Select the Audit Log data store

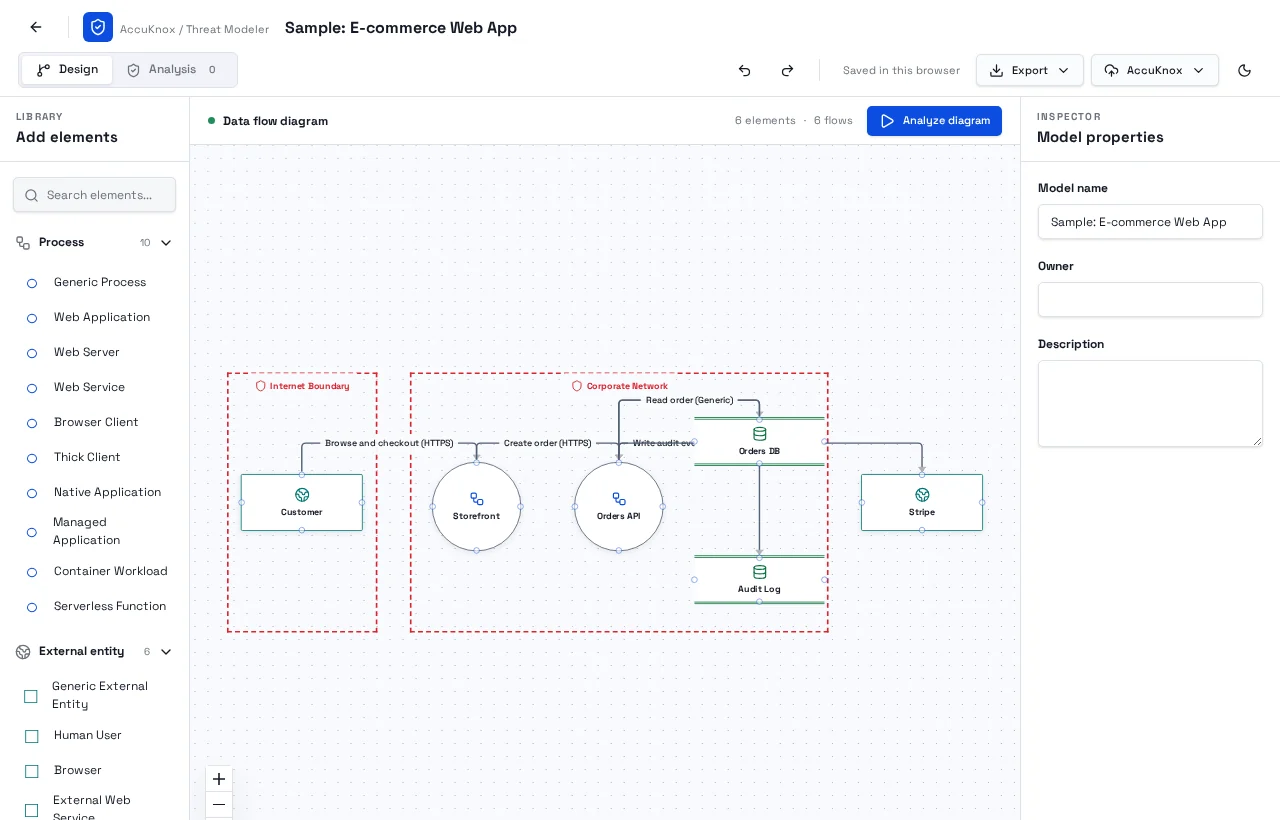[759, 580]
